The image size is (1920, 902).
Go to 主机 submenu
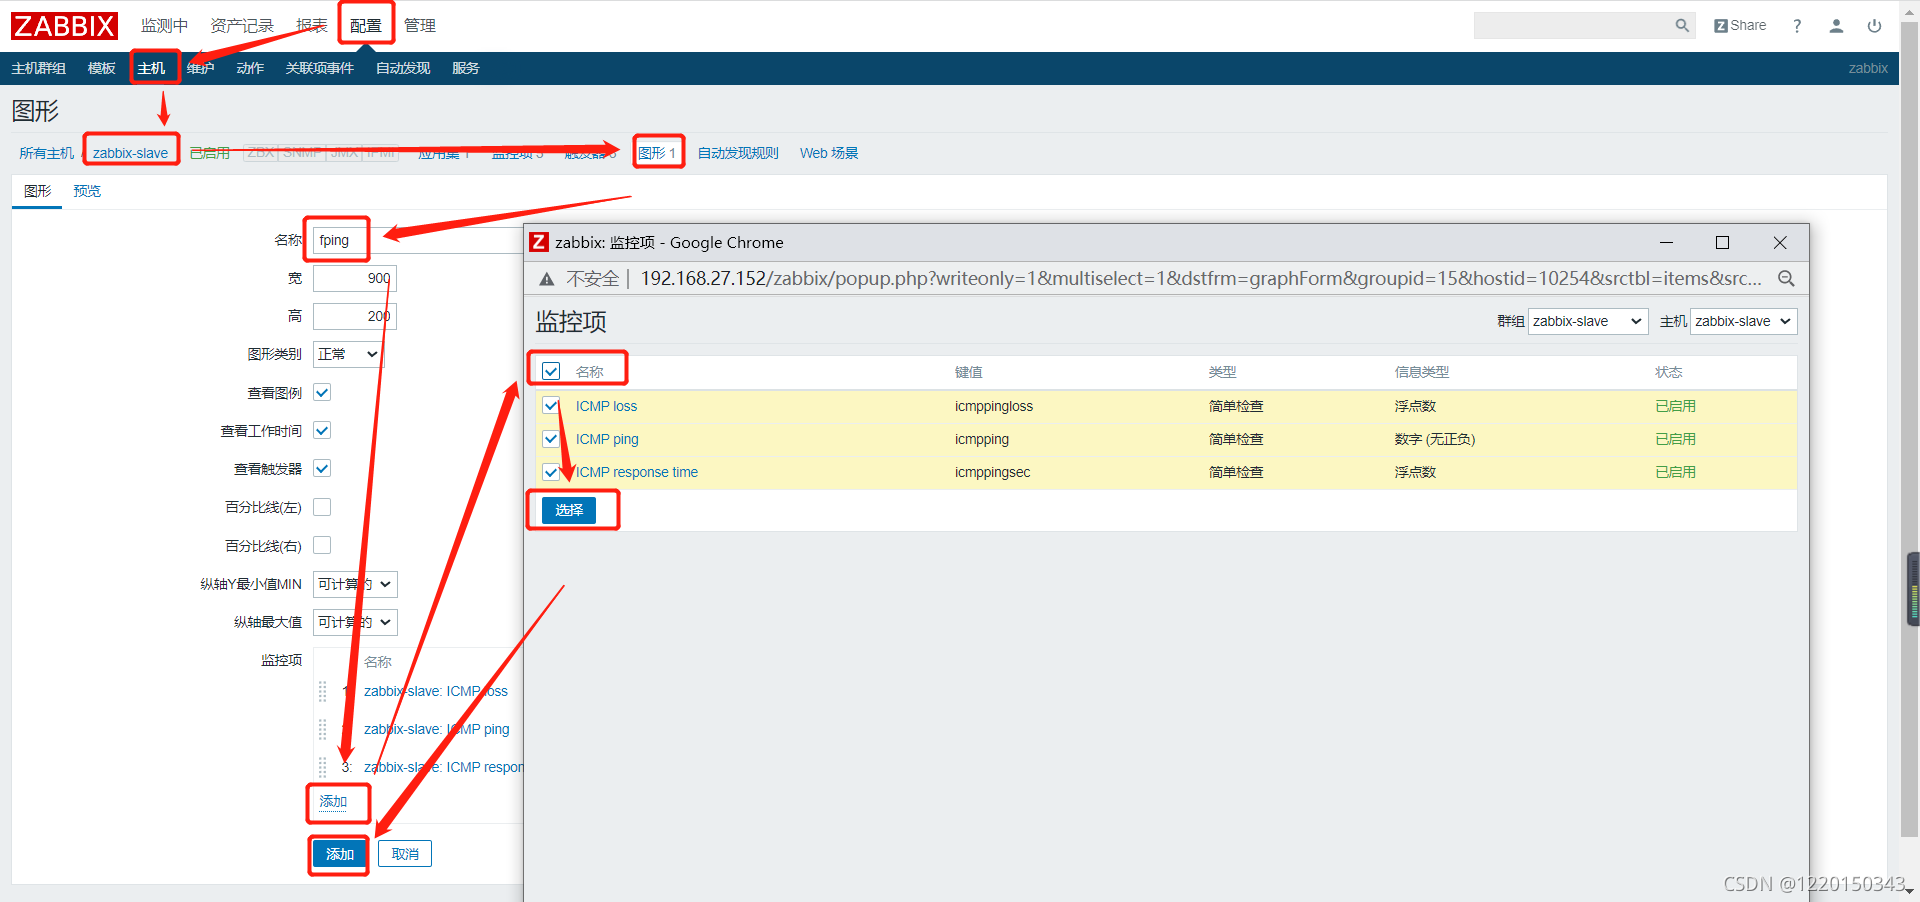point(152,68)
